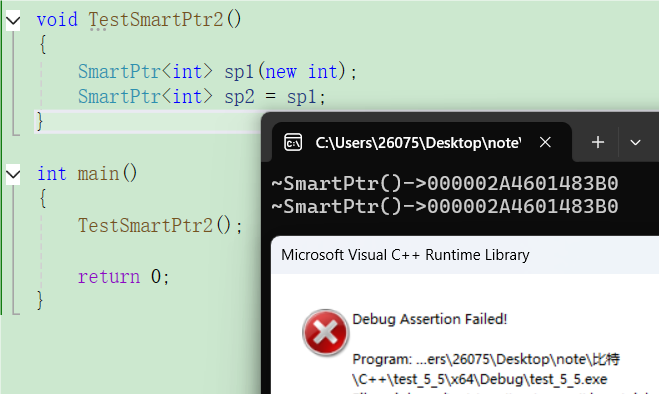Add a new terminal tab

pos(598,143)
